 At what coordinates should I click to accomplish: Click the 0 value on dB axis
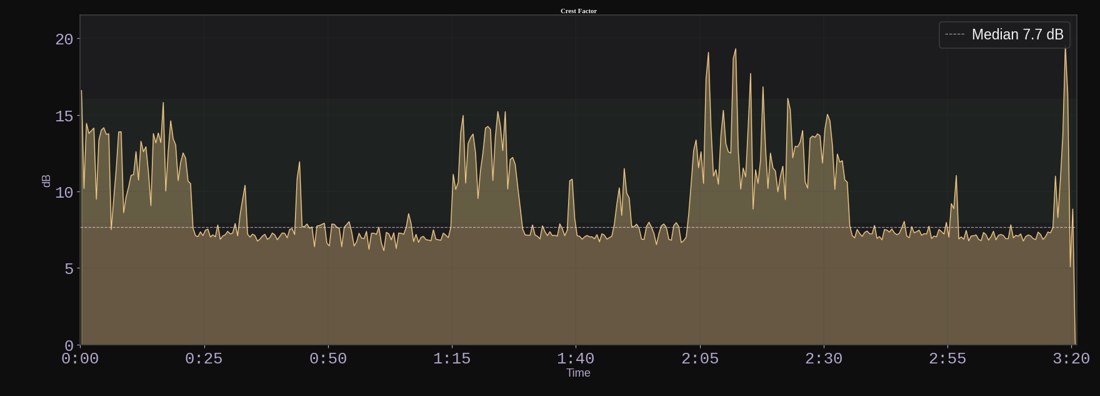(68, 345)
